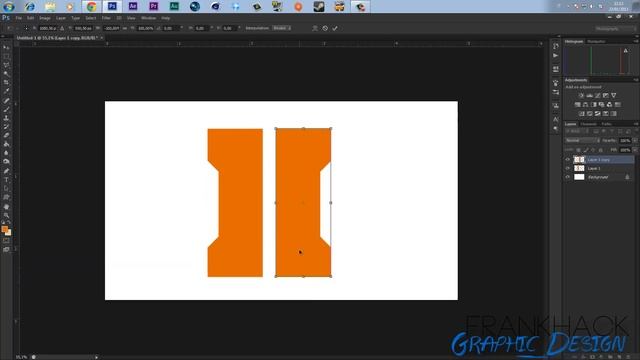This screenshot has width=640, height=360.
Task: Select the History Brush tool
Action: coord(6,127)
